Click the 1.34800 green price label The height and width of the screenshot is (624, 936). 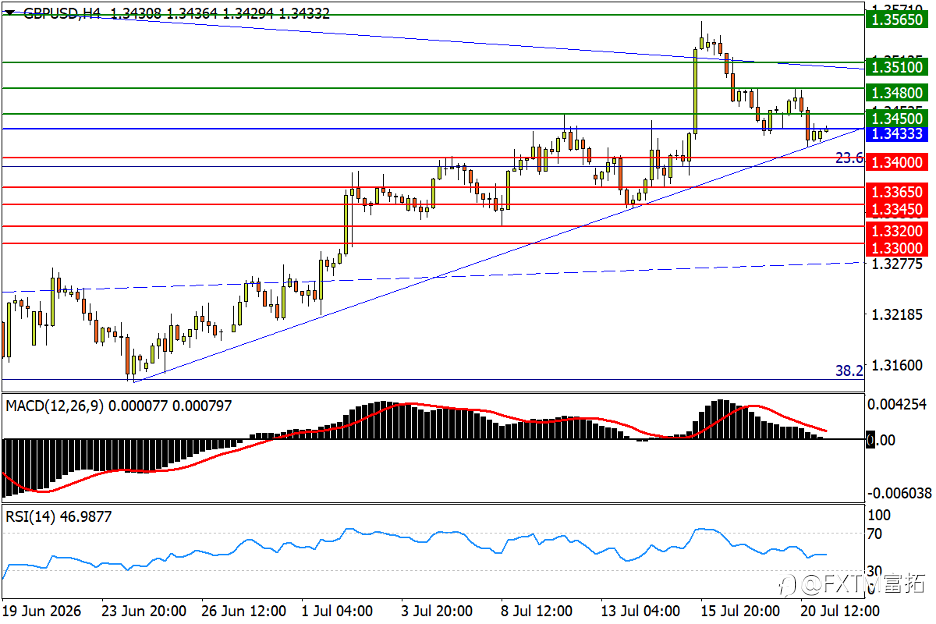coord(897,93)
